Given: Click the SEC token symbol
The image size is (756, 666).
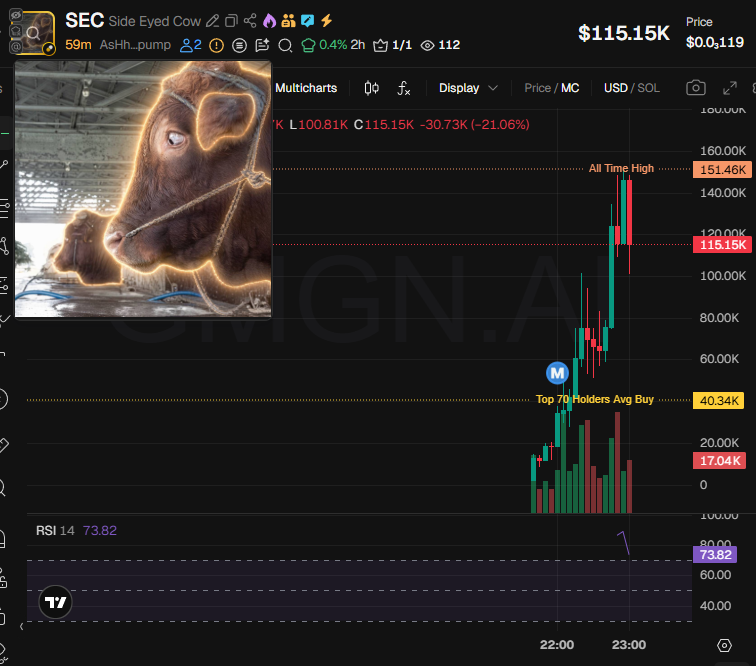Looking at the screenshot, I should click(84, 21).
